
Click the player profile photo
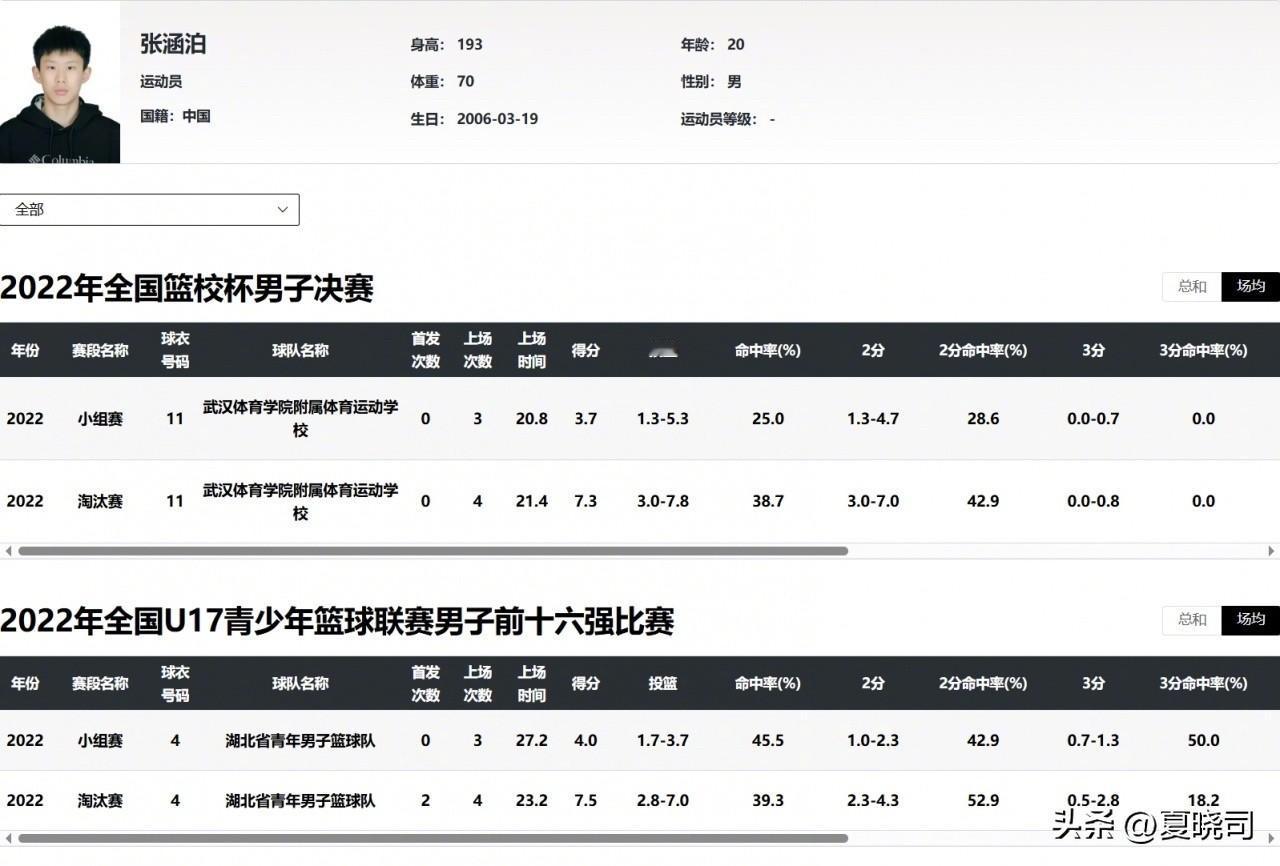[60, 82]
